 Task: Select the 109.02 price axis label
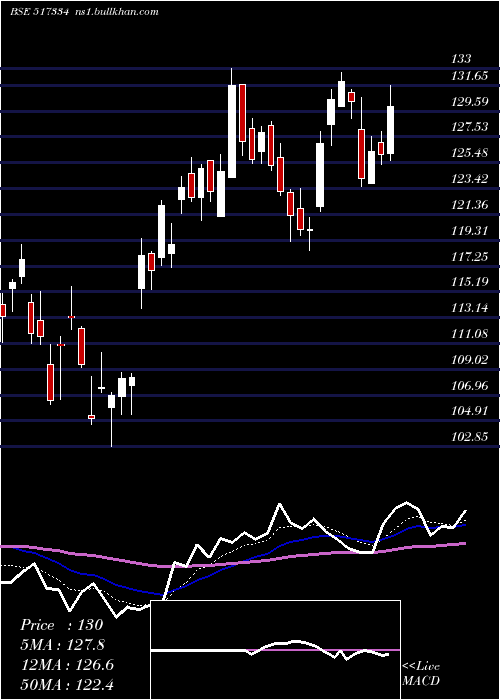click(x=470, y=359)
